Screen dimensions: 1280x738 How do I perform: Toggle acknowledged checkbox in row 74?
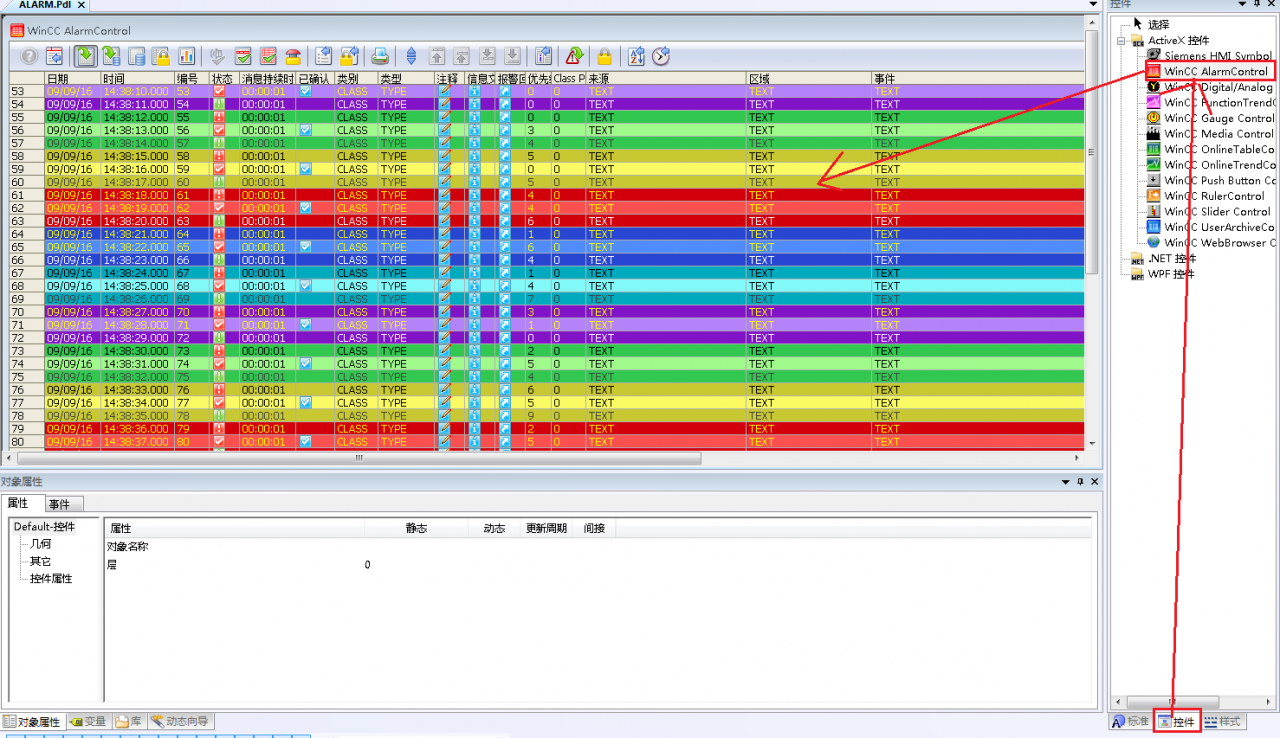(x=306, y=364)
